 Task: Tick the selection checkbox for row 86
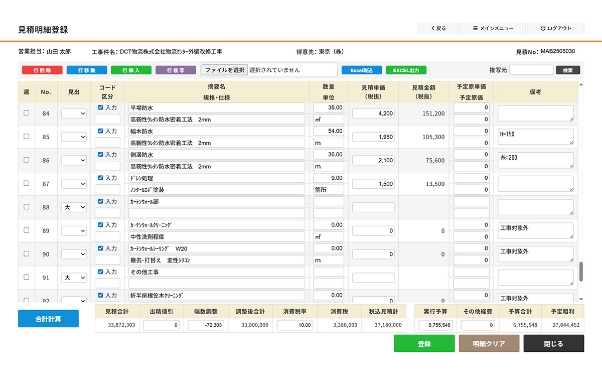coord(26,160)
